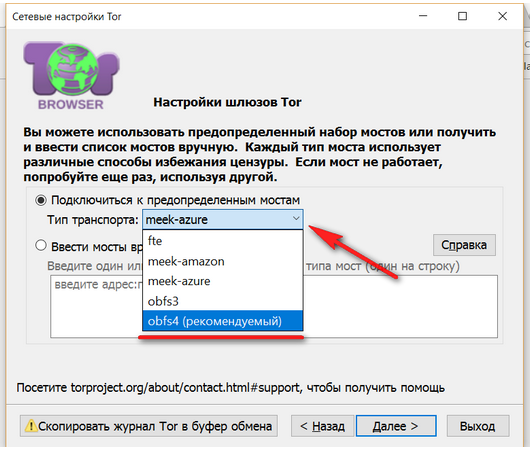Viewport: 530px width, 450px height.
Task: Click the warning icon on log button
Action: tap(31, 426)
